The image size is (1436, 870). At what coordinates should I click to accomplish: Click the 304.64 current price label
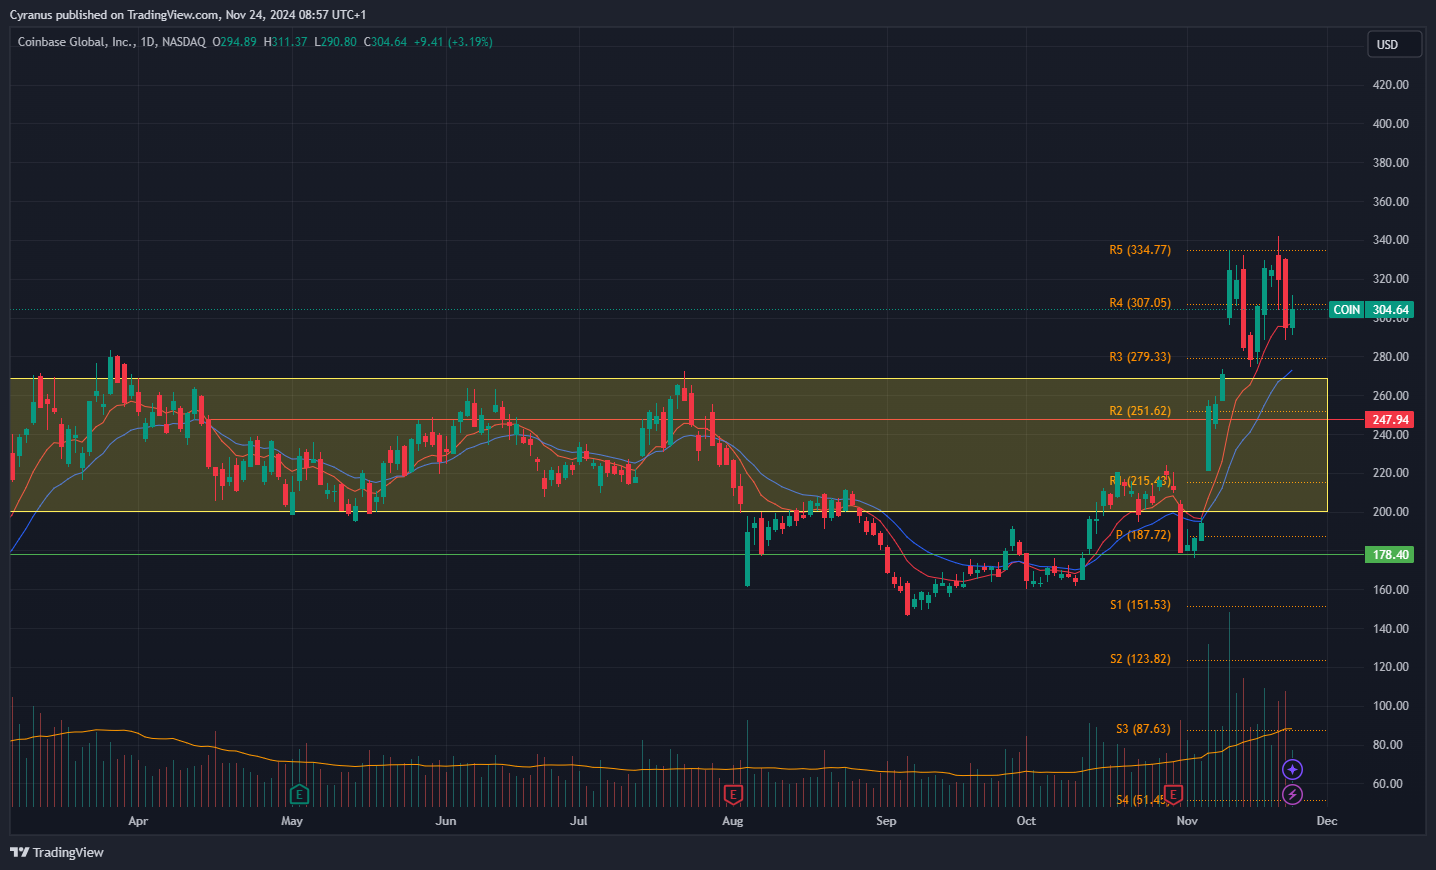pos(1390,310)
